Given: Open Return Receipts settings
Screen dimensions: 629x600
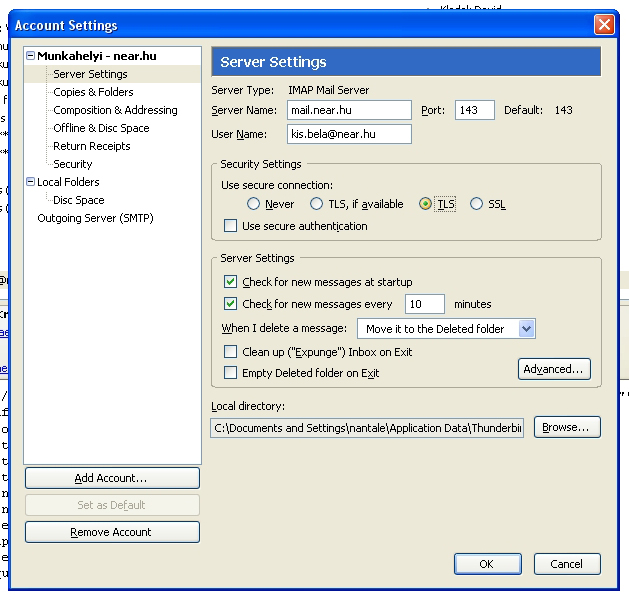Looking at the screenshot, I should (91, 146).
